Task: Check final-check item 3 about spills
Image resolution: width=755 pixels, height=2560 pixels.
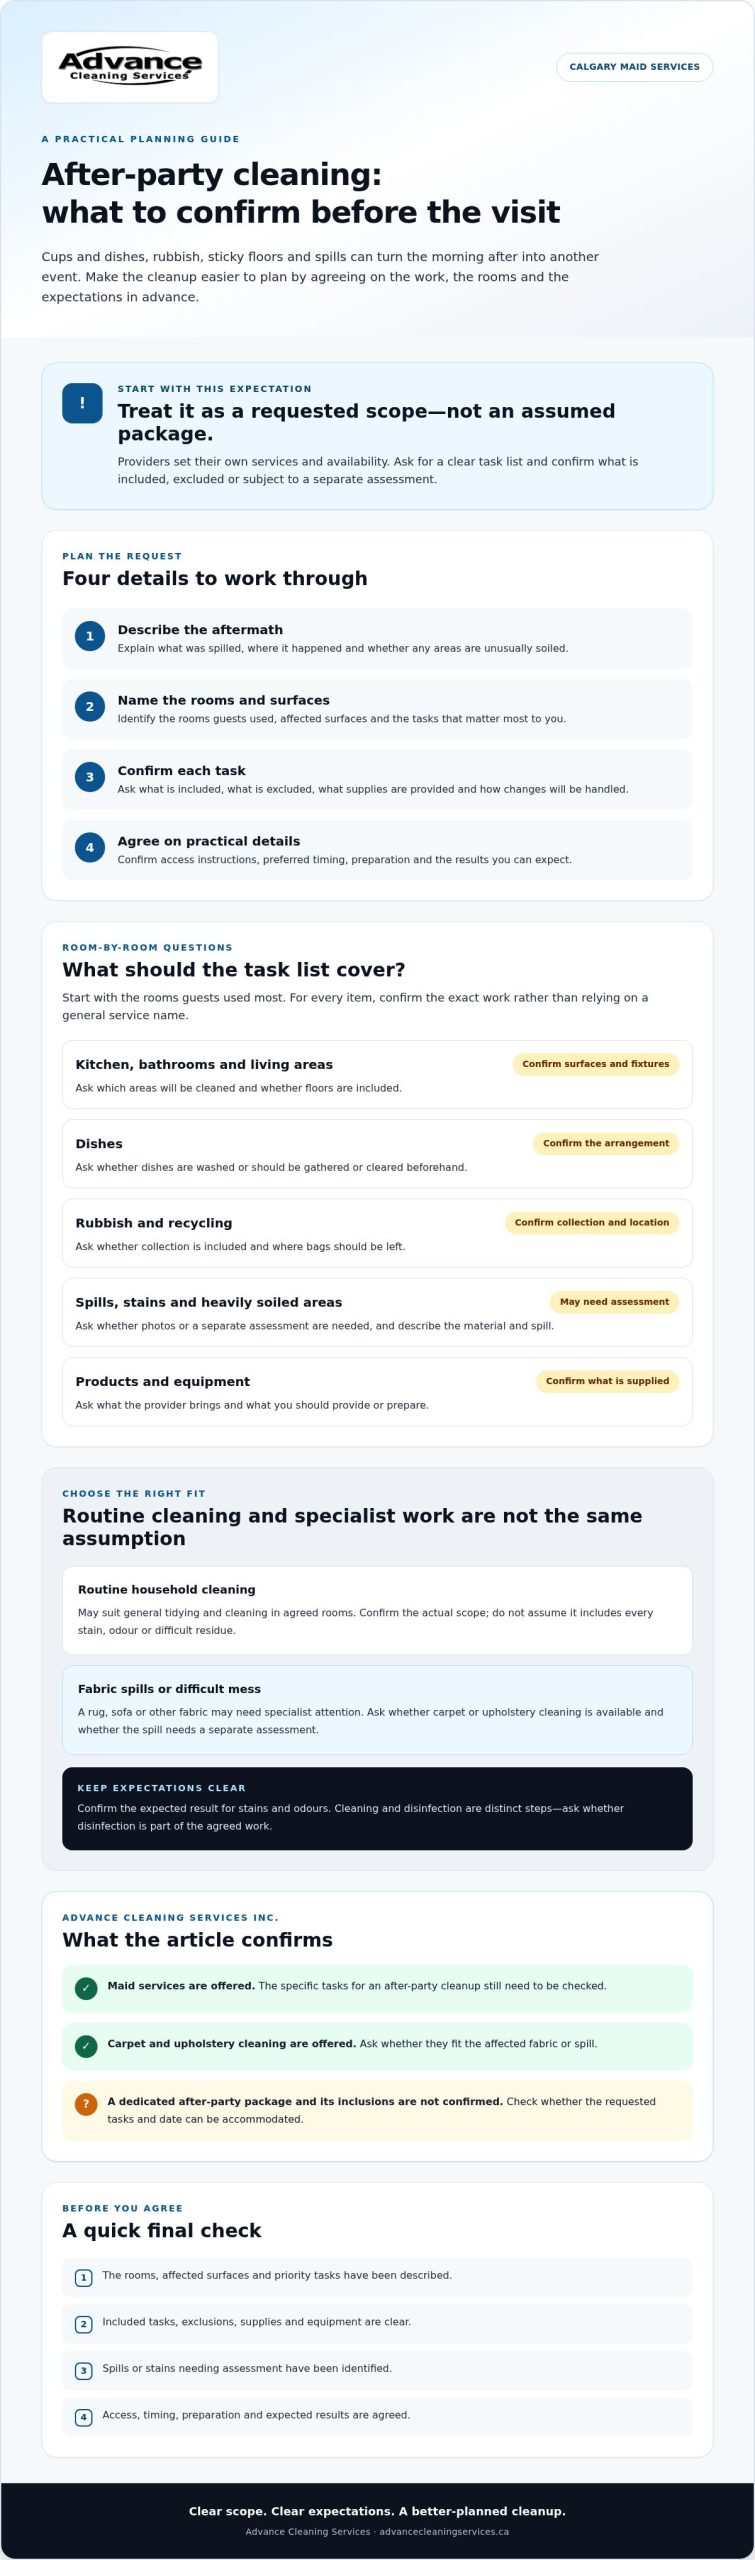Action: [x=84, y=2371]
